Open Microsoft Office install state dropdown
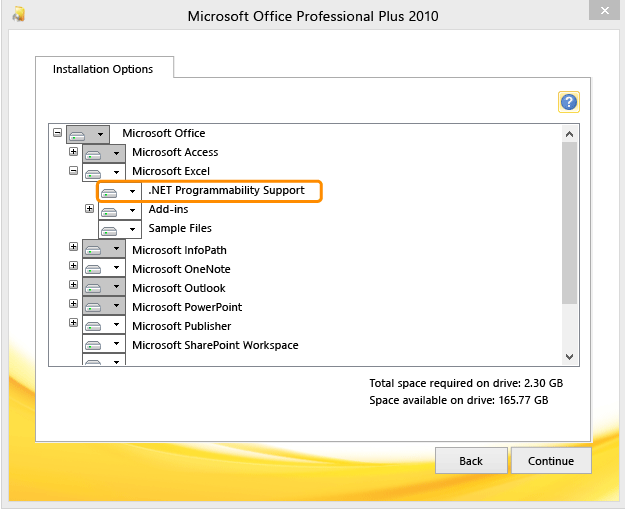The height and width of the screenshot is (509, 625). (x=88, y=134)
